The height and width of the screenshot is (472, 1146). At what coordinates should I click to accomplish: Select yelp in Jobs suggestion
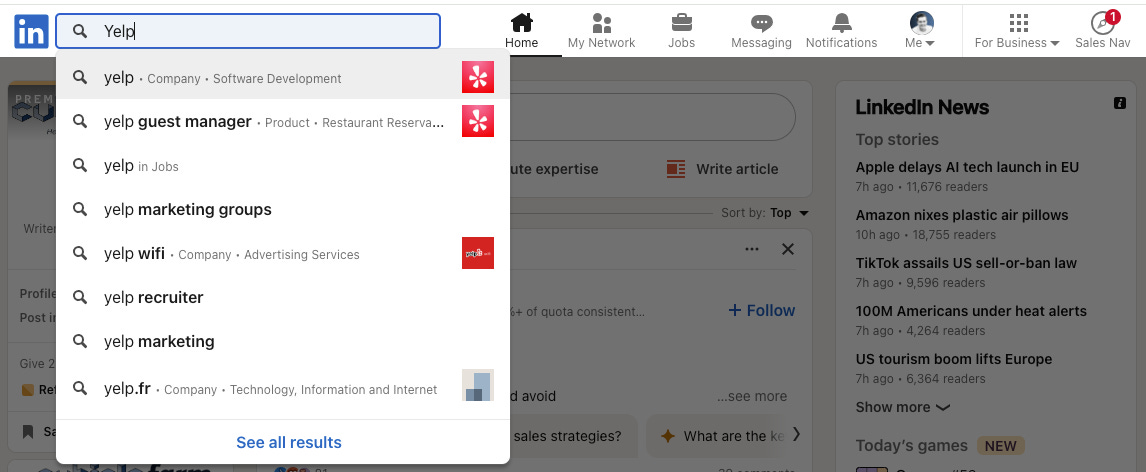click(x=283, y=166)
